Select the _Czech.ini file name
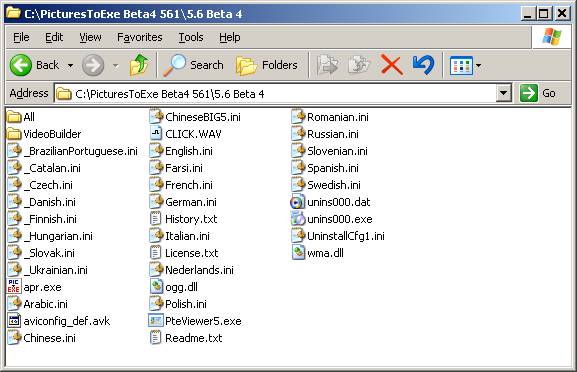577x372 pixels. click(48, 185)
